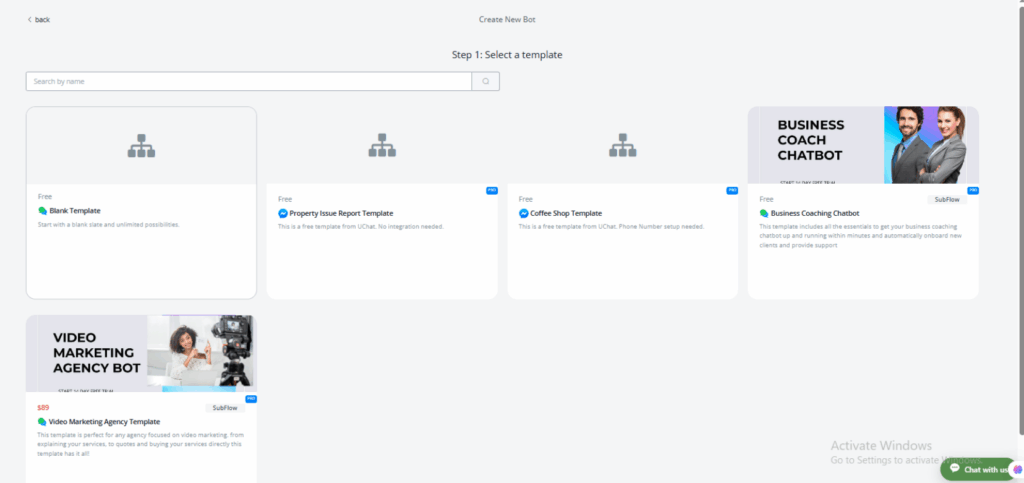Open the Property Issue Report Template title

(x=341, y=213)
